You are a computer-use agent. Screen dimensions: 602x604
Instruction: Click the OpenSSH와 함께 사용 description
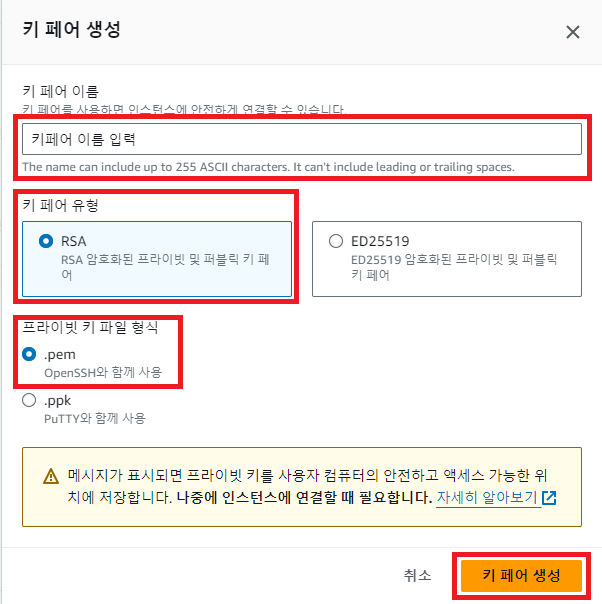pyautogui.click(x=103, y=372)
